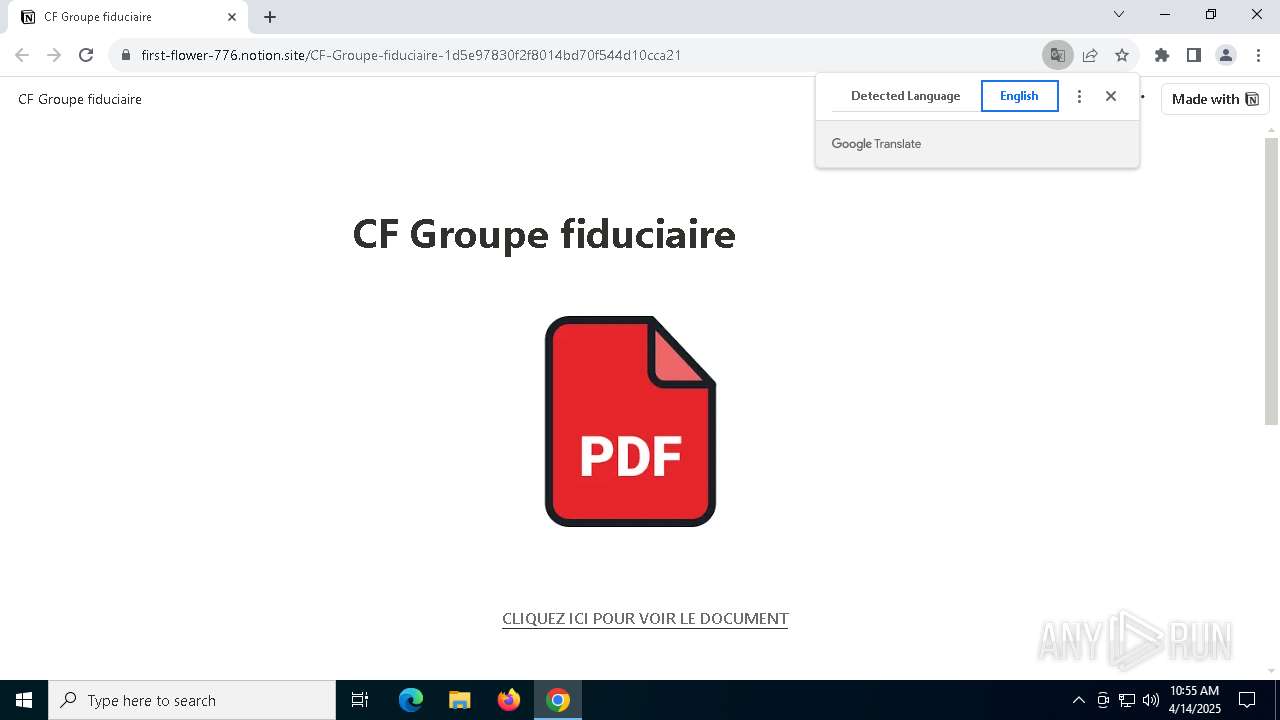Click the Made with Notion button

click(1215, 99)
